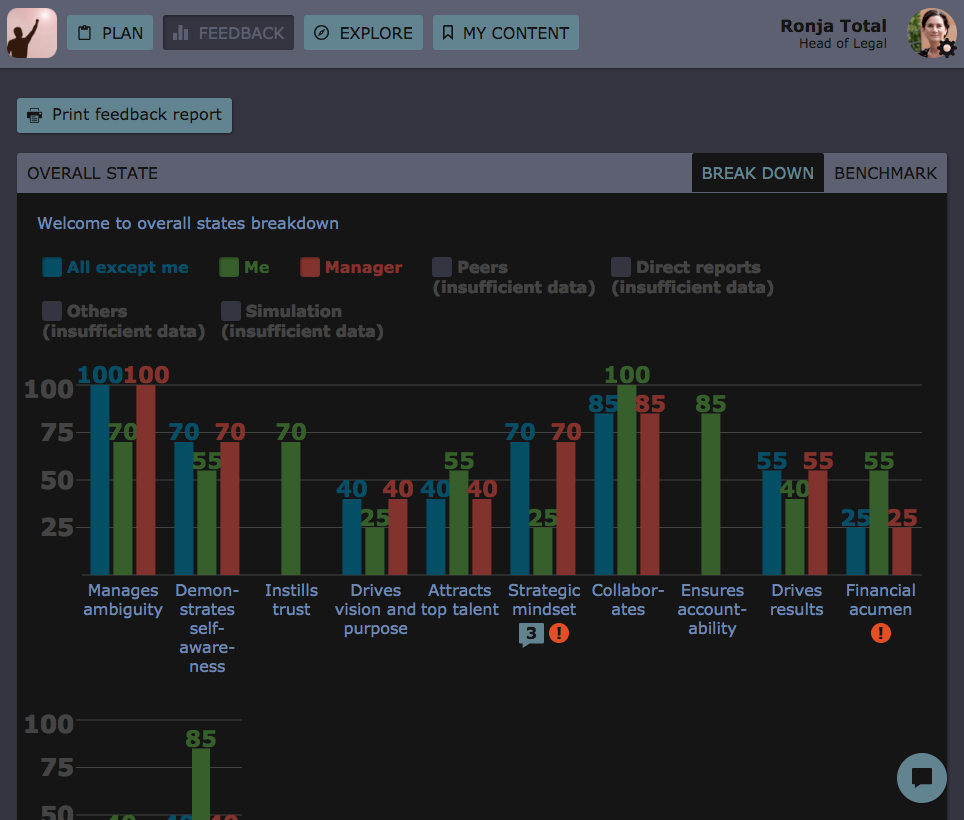Click the 'Head of Legal' job title
The height and width of the screenshot is (820, 964).
click(842, 44)
